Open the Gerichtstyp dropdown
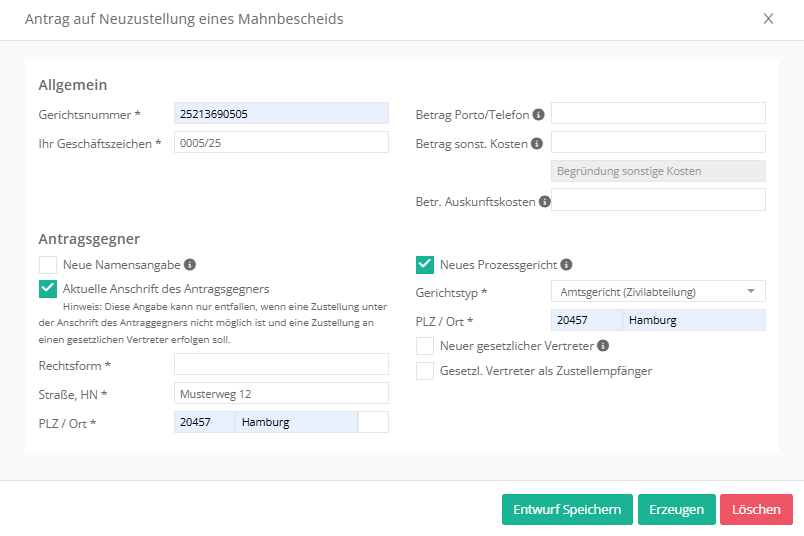 pos(658,292)
